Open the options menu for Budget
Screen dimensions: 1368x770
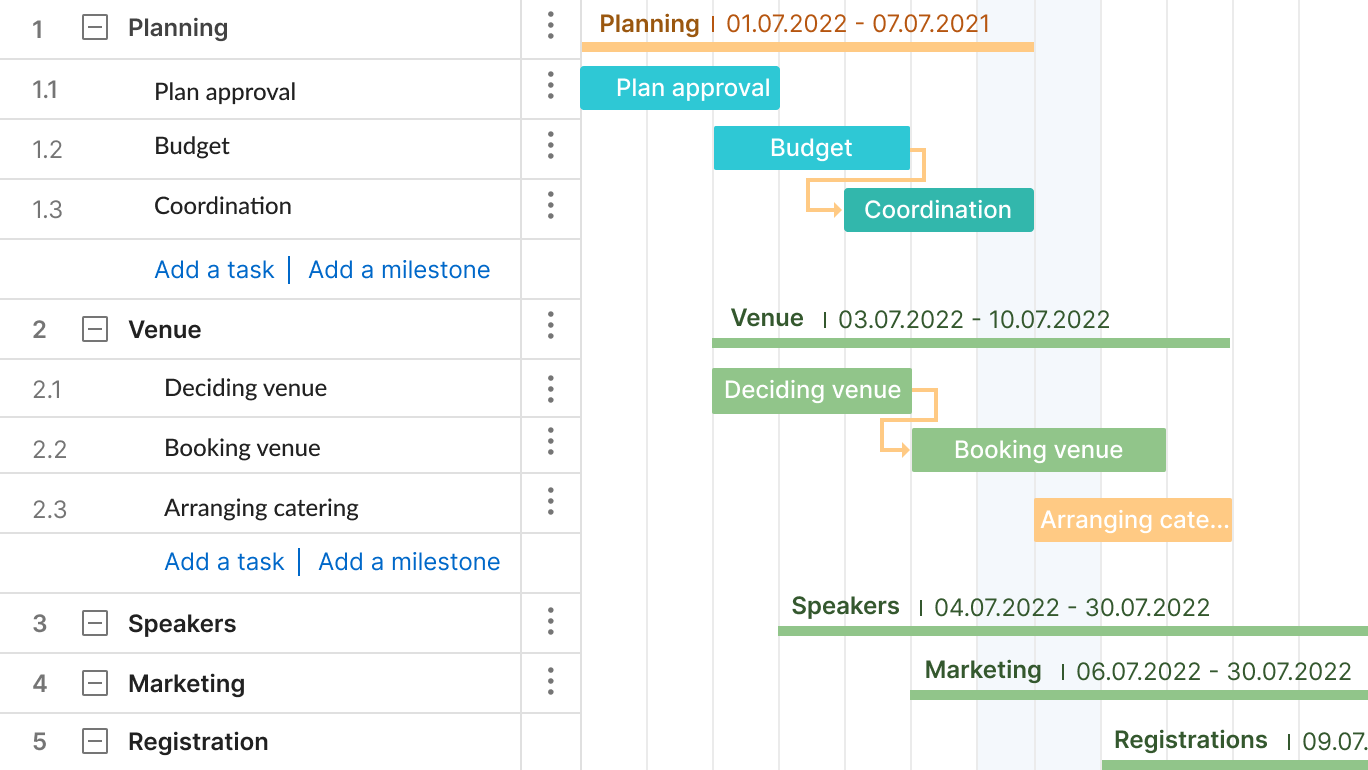[x=551, y=147]
